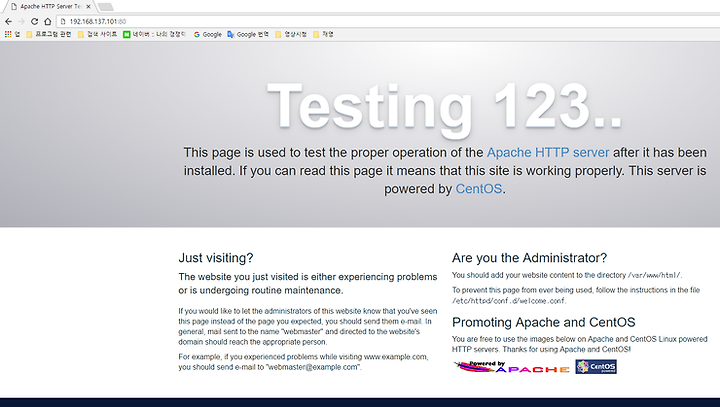Click the www.example.com text
Viewport: 720px width, 407px height.
(395, 356)
